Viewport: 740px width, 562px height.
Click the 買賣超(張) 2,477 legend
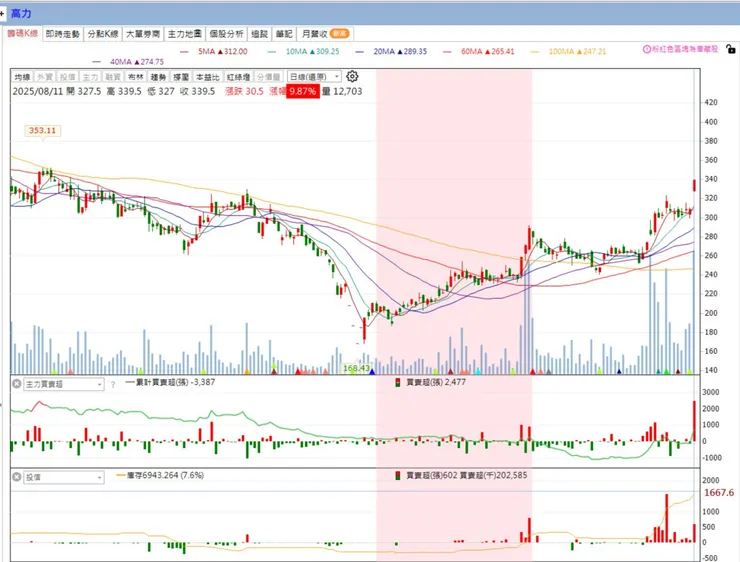tap(430, 382)
